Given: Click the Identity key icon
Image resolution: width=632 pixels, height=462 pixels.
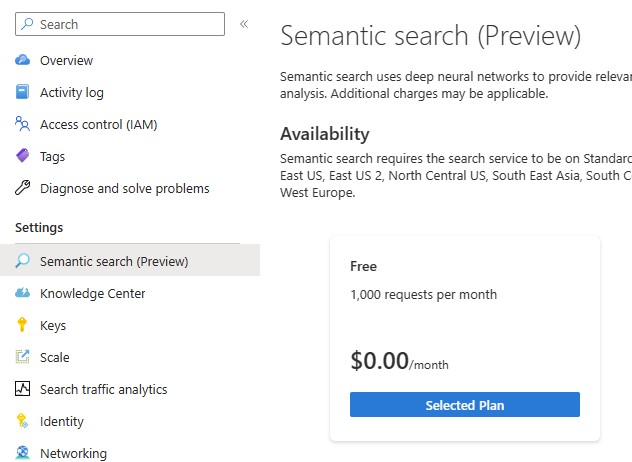Looking at the screenshot, I should pyautogui.click(x=23, y=422).
